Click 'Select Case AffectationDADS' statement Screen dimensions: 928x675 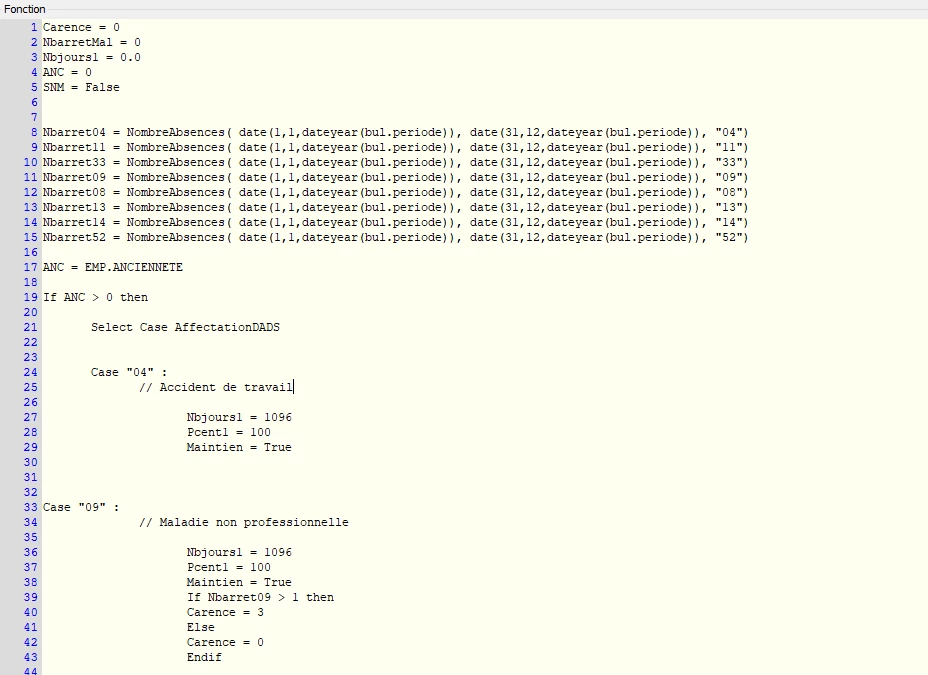185,327
